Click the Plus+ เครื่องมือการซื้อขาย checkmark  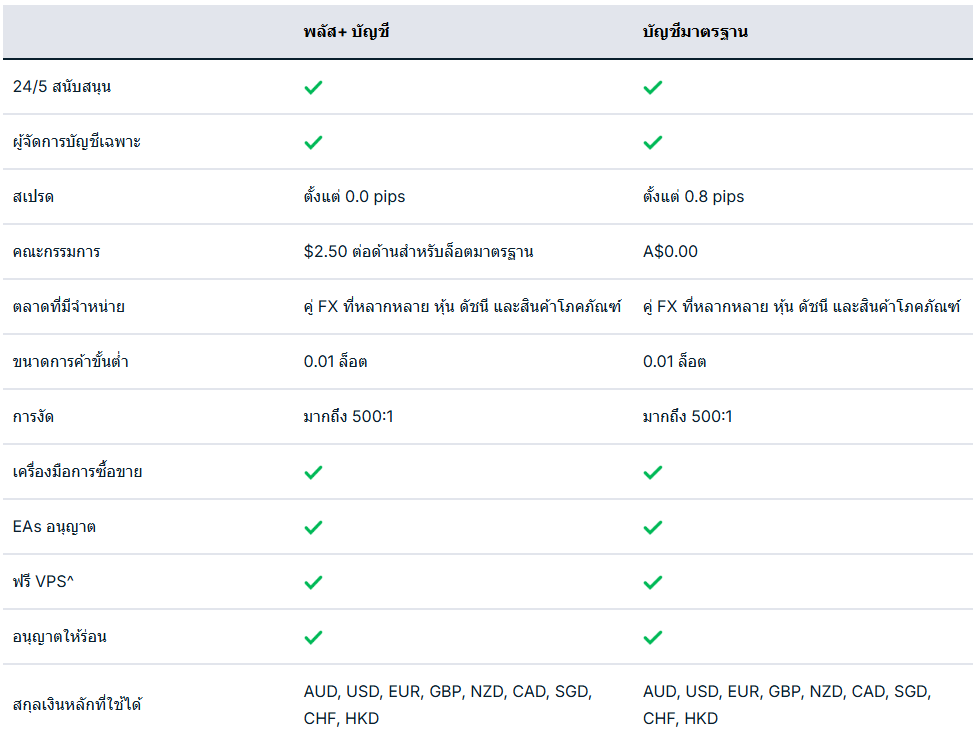(313, 472)
